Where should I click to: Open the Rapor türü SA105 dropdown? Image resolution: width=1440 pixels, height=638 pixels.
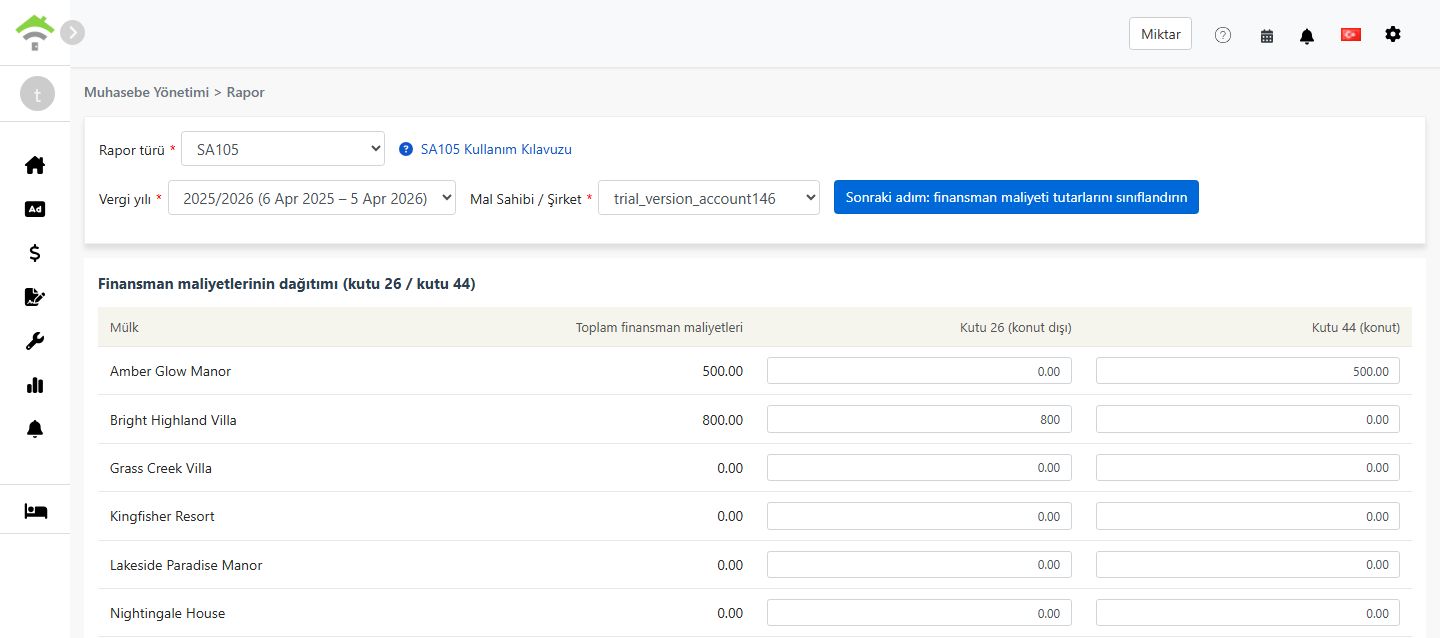click(283, 149)
